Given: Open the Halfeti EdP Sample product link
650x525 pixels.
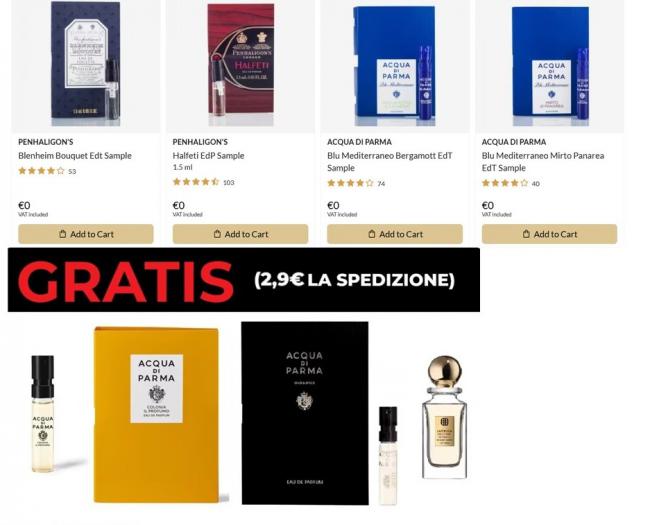Looking at the screenshot, I should 209,156.
